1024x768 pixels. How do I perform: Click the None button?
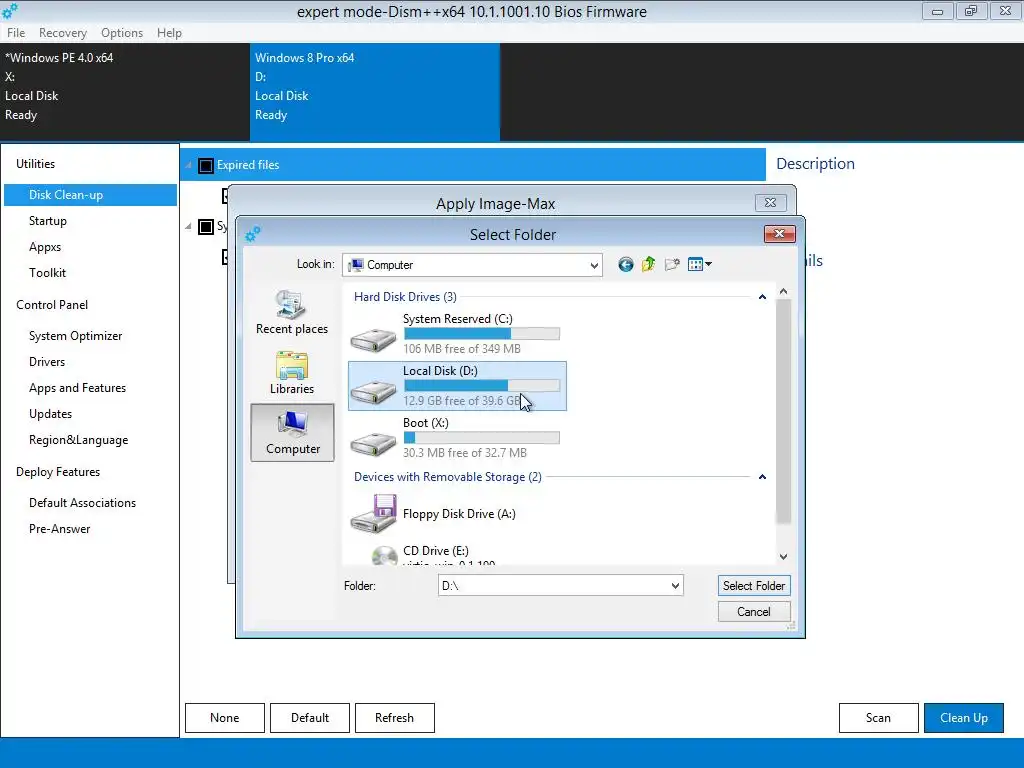point(225,718)
